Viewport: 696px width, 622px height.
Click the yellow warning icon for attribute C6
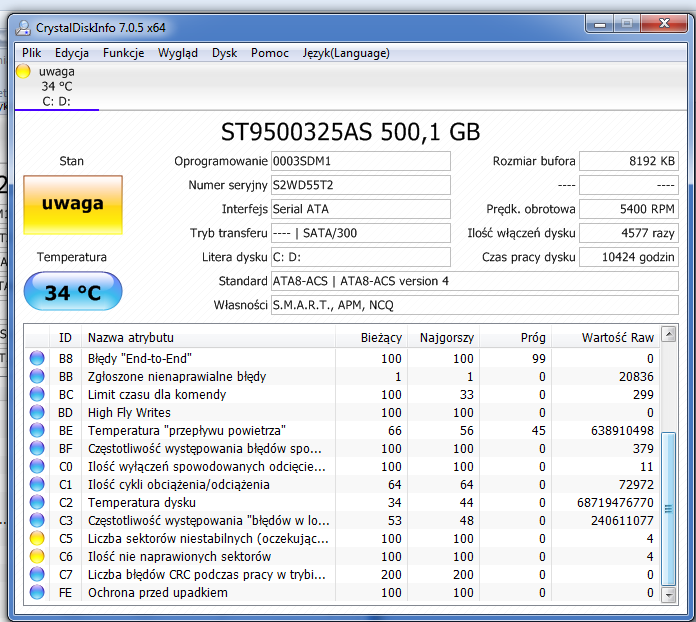[x=37, y=556]
